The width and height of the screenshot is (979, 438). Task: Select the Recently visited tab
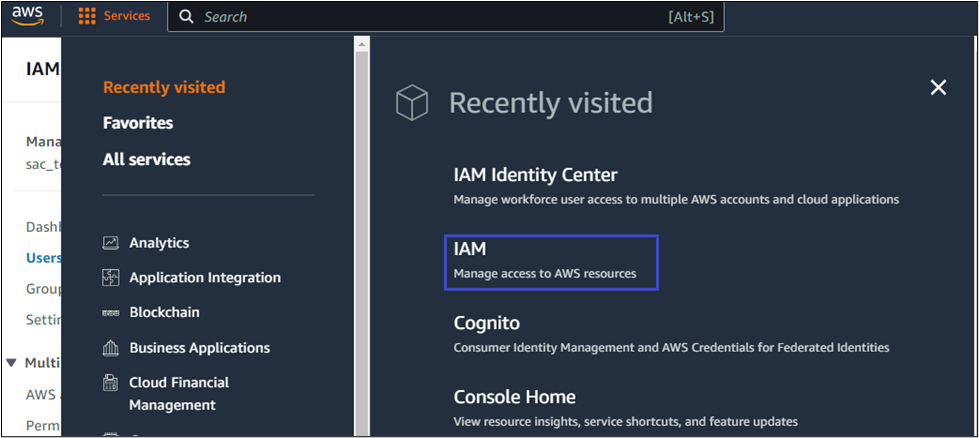point(164,87)
